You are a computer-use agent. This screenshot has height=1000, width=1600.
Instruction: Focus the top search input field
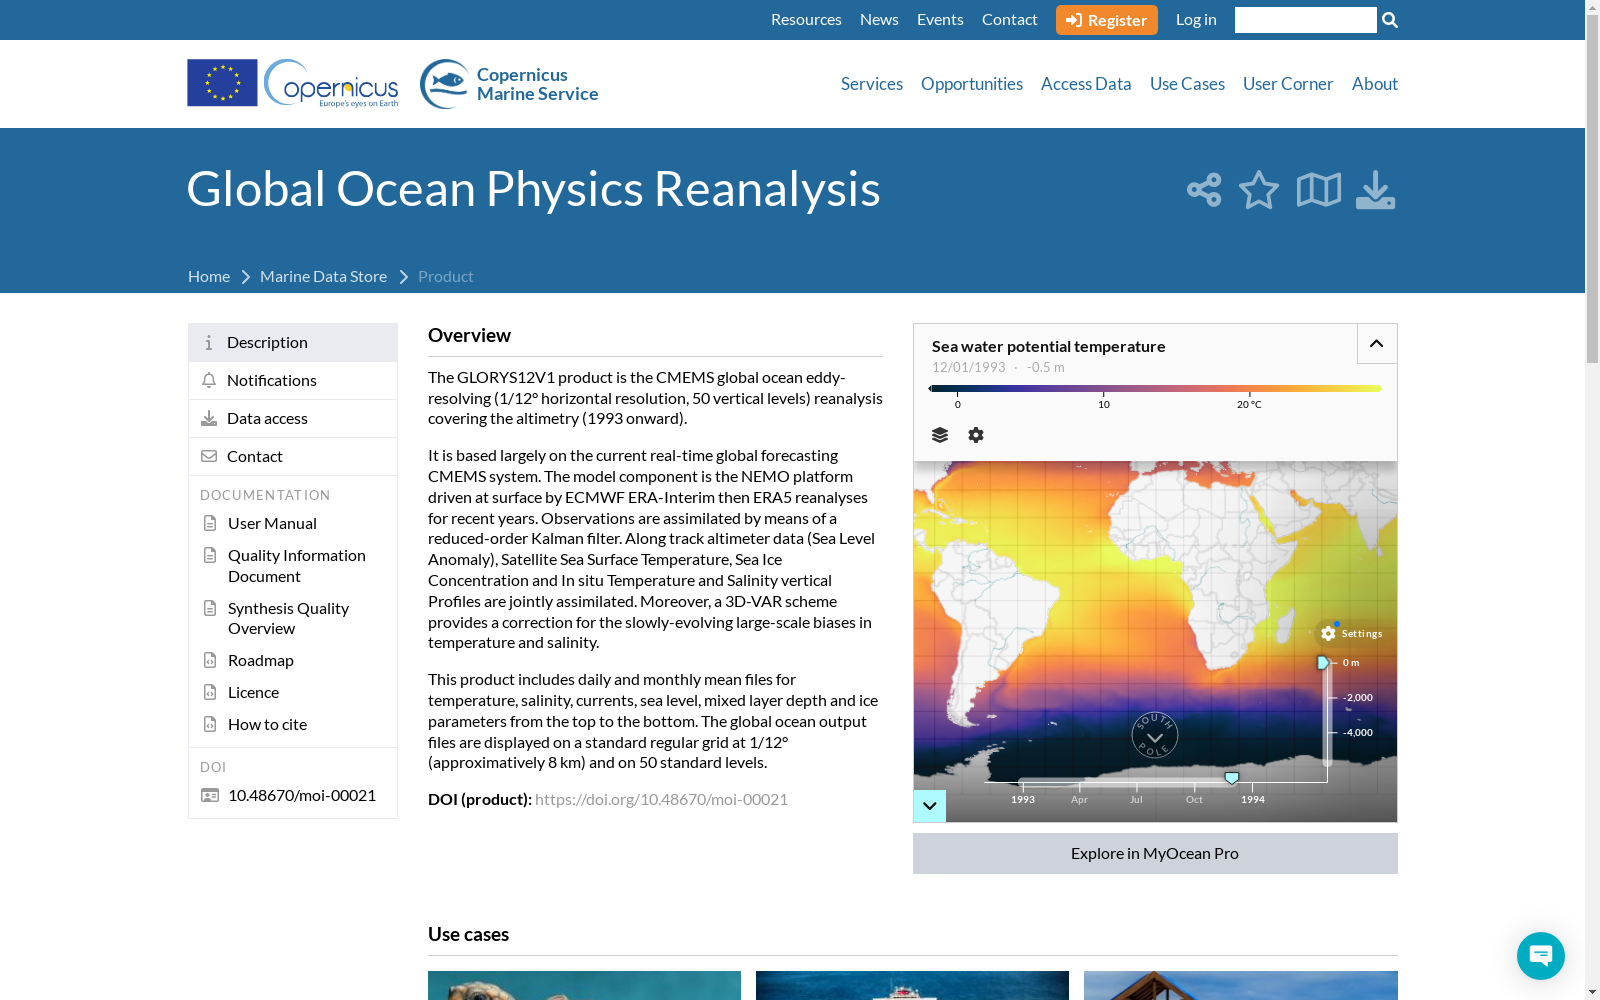click(x=1306, y=20)
